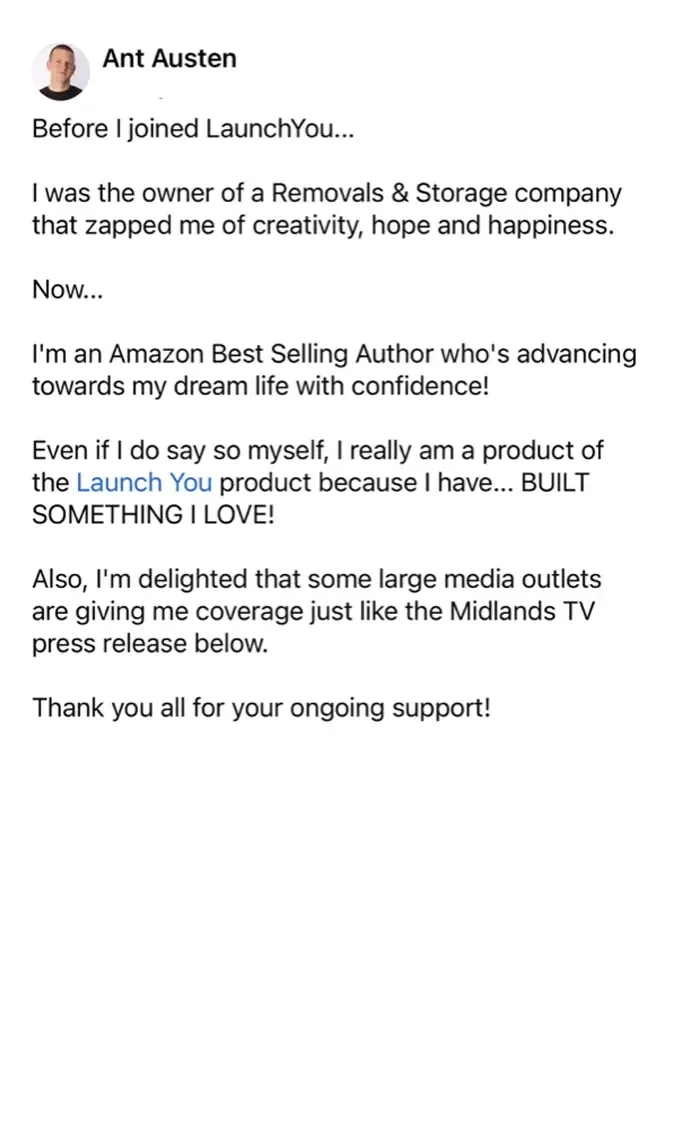This screenshot has width=692, height=1124.
Task: Open the Ant Austen name link
Action: (169, 59)
